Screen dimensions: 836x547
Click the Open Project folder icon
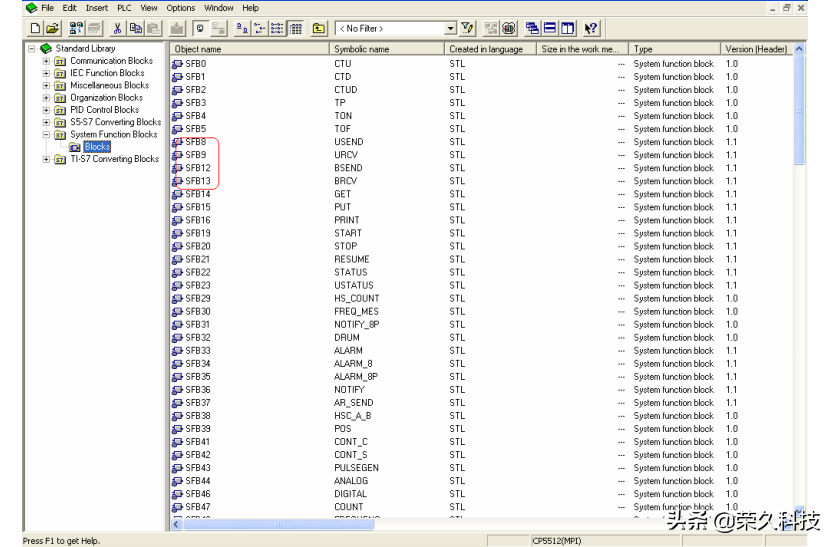[x=52, y=29]
